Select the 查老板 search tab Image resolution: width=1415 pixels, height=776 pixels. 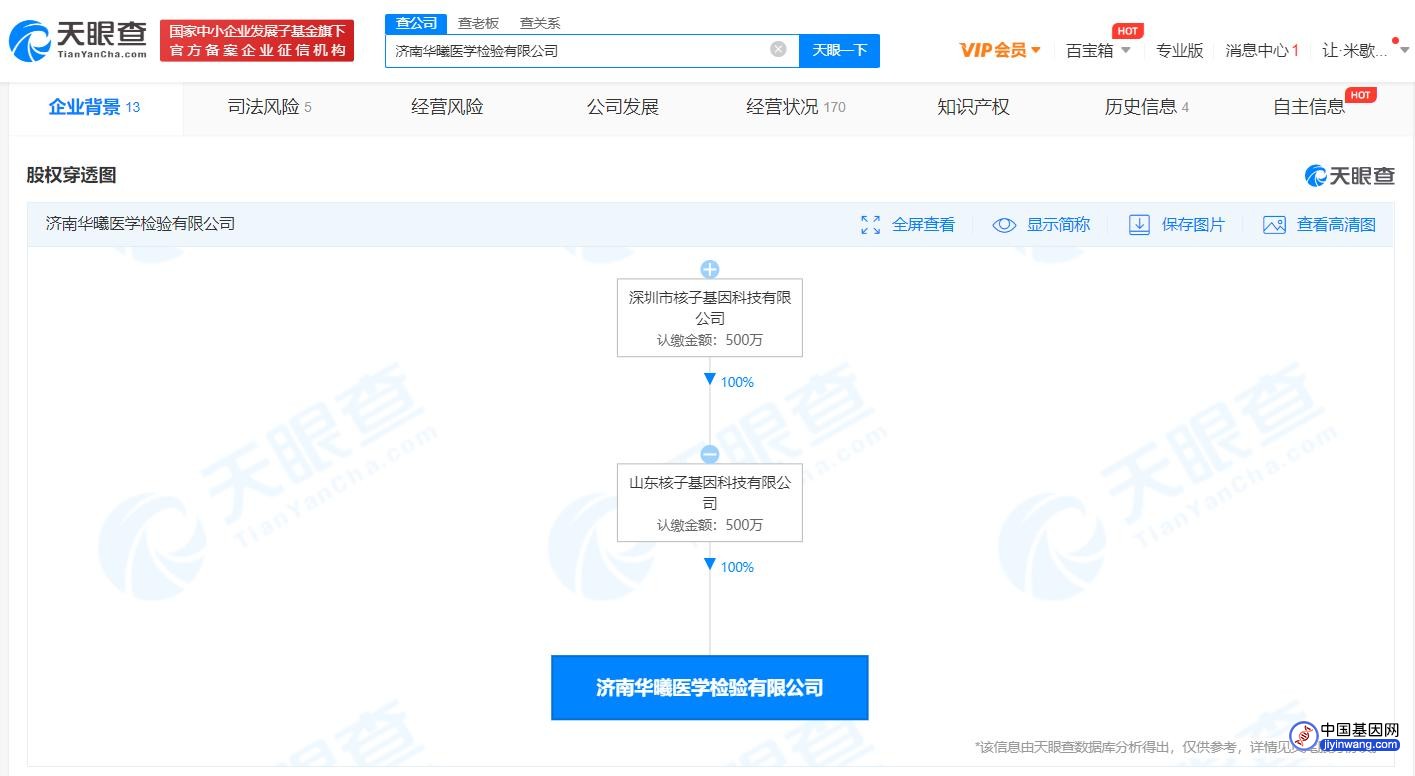[x=478, y=23]
